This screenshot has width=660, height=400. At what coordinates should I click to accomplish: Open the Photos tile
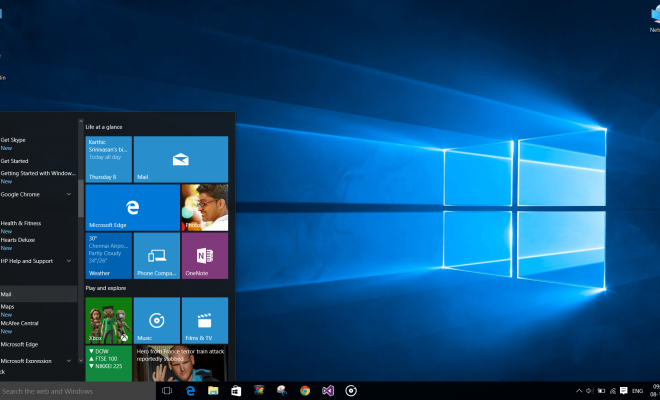click(205, 208)
